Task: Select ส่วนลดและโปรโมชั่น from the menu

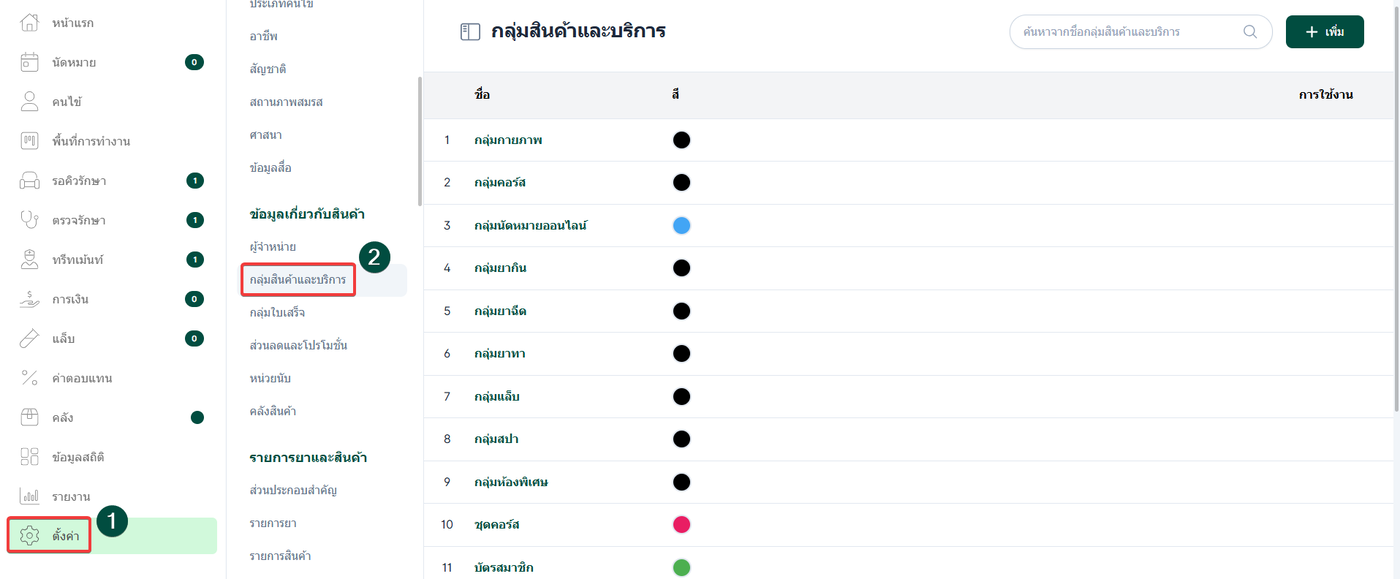Action: [298, 345]
